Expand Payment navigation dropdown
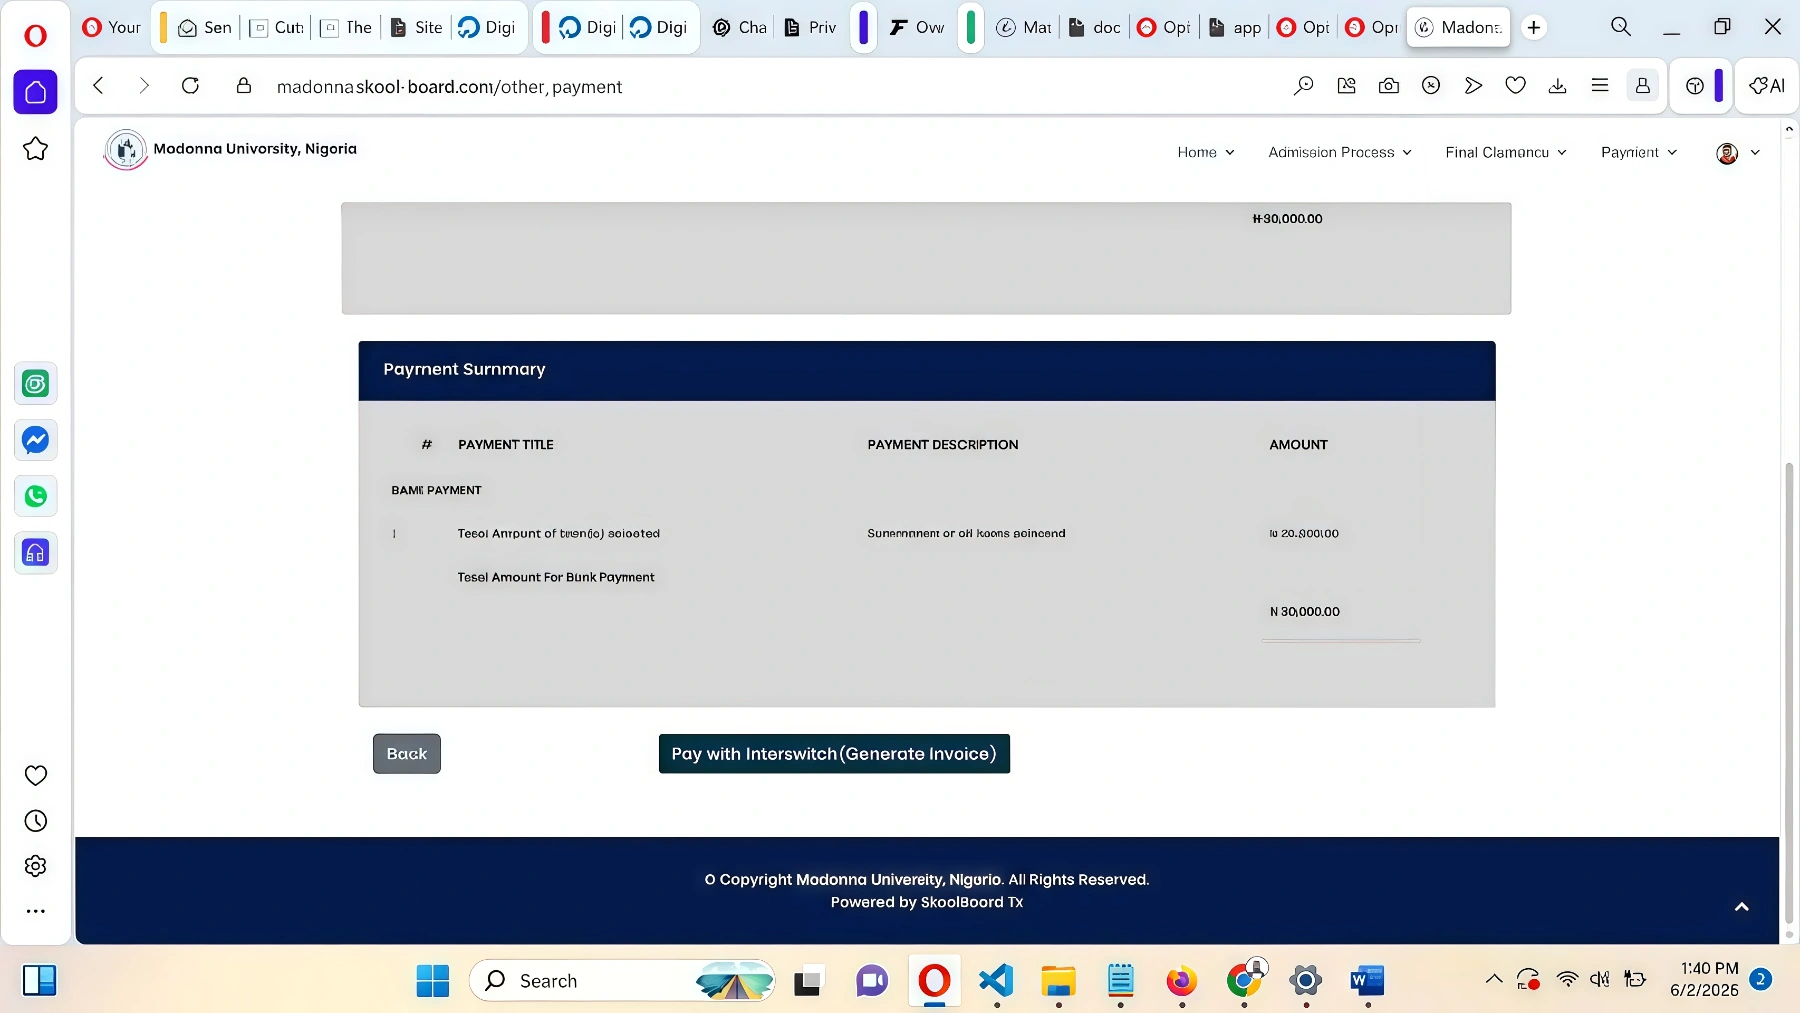 point(1639,152)
